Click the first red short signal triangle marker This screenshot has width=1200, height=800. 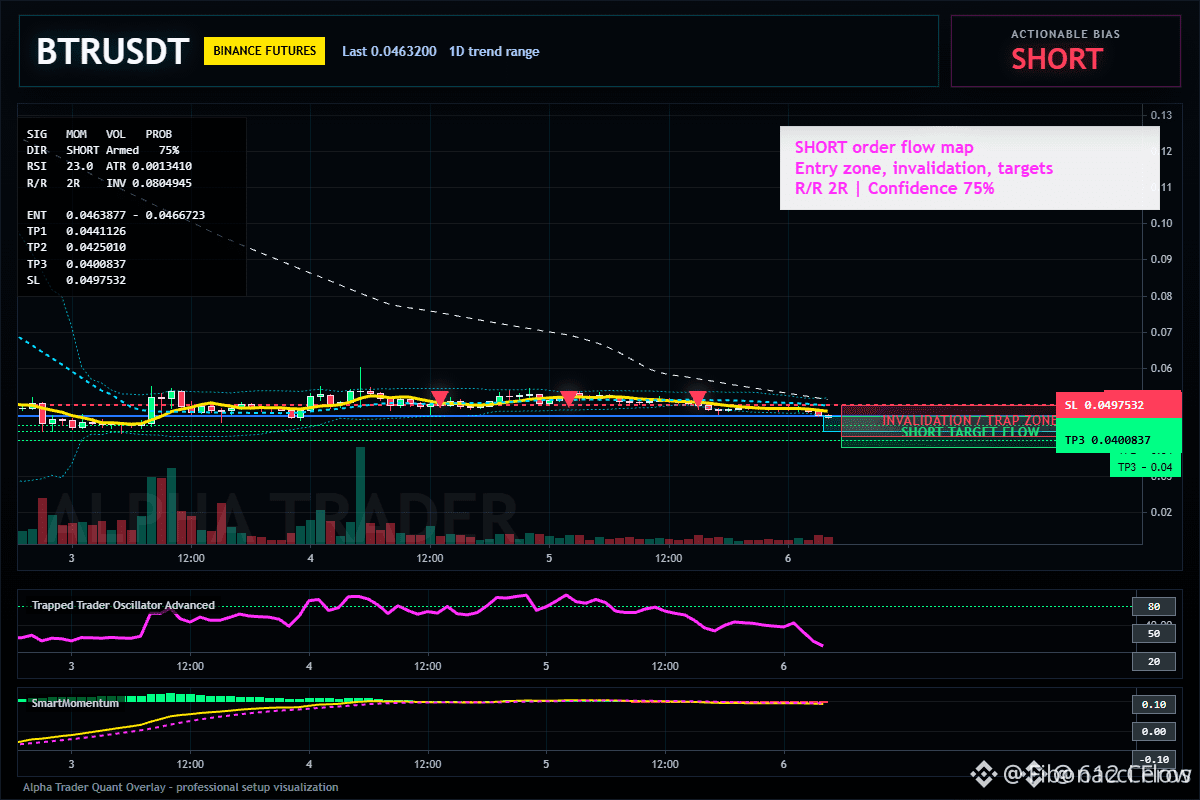439,398
